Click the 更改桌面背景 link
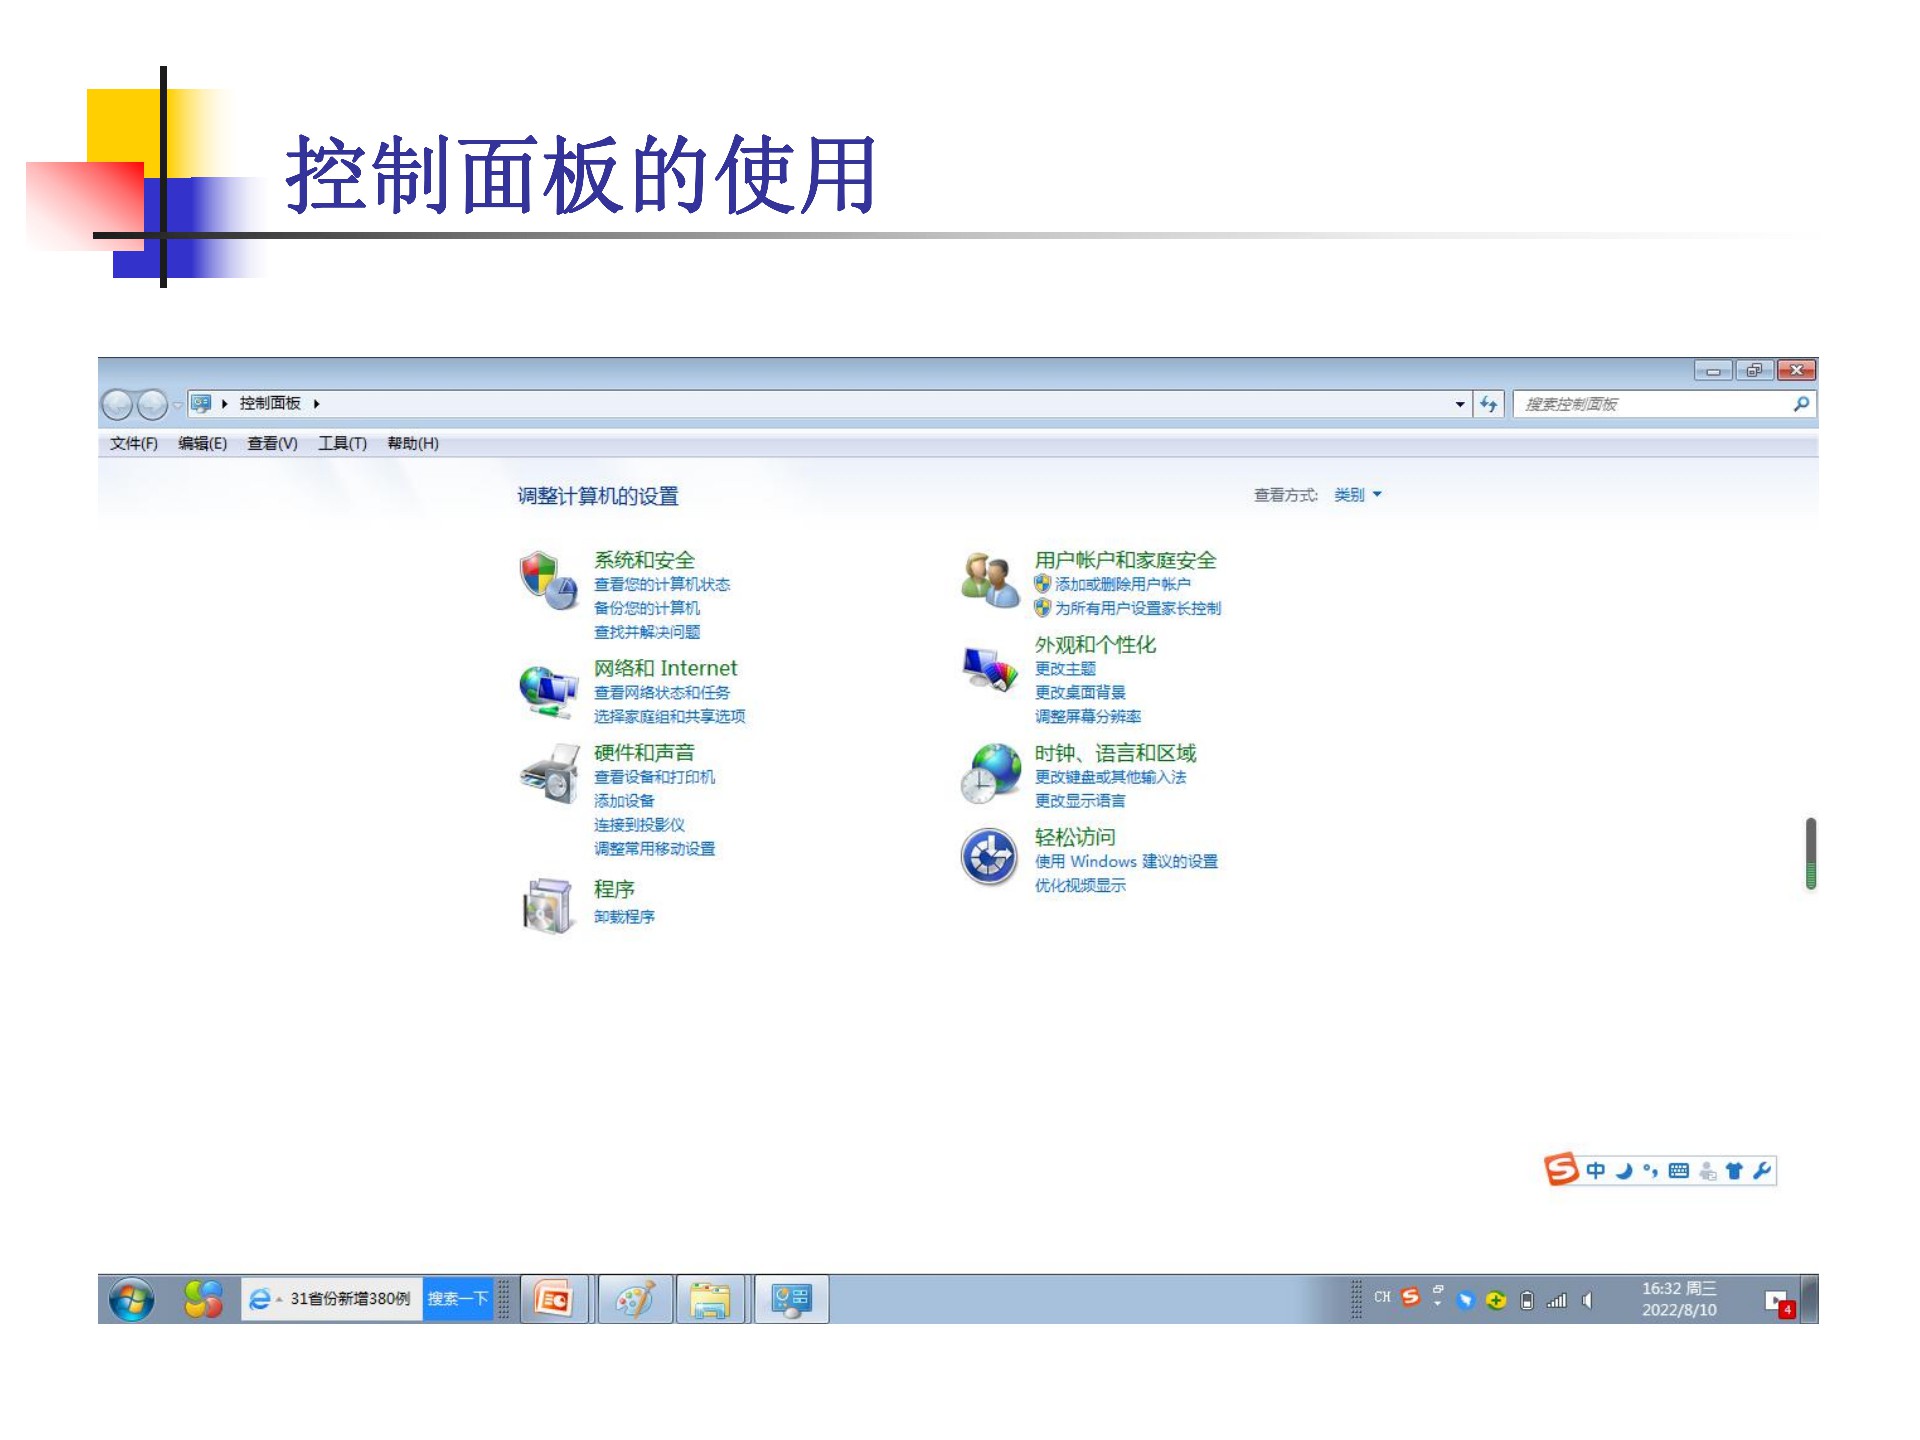Screen dimensions: 1920x1440 [1080, 692]
